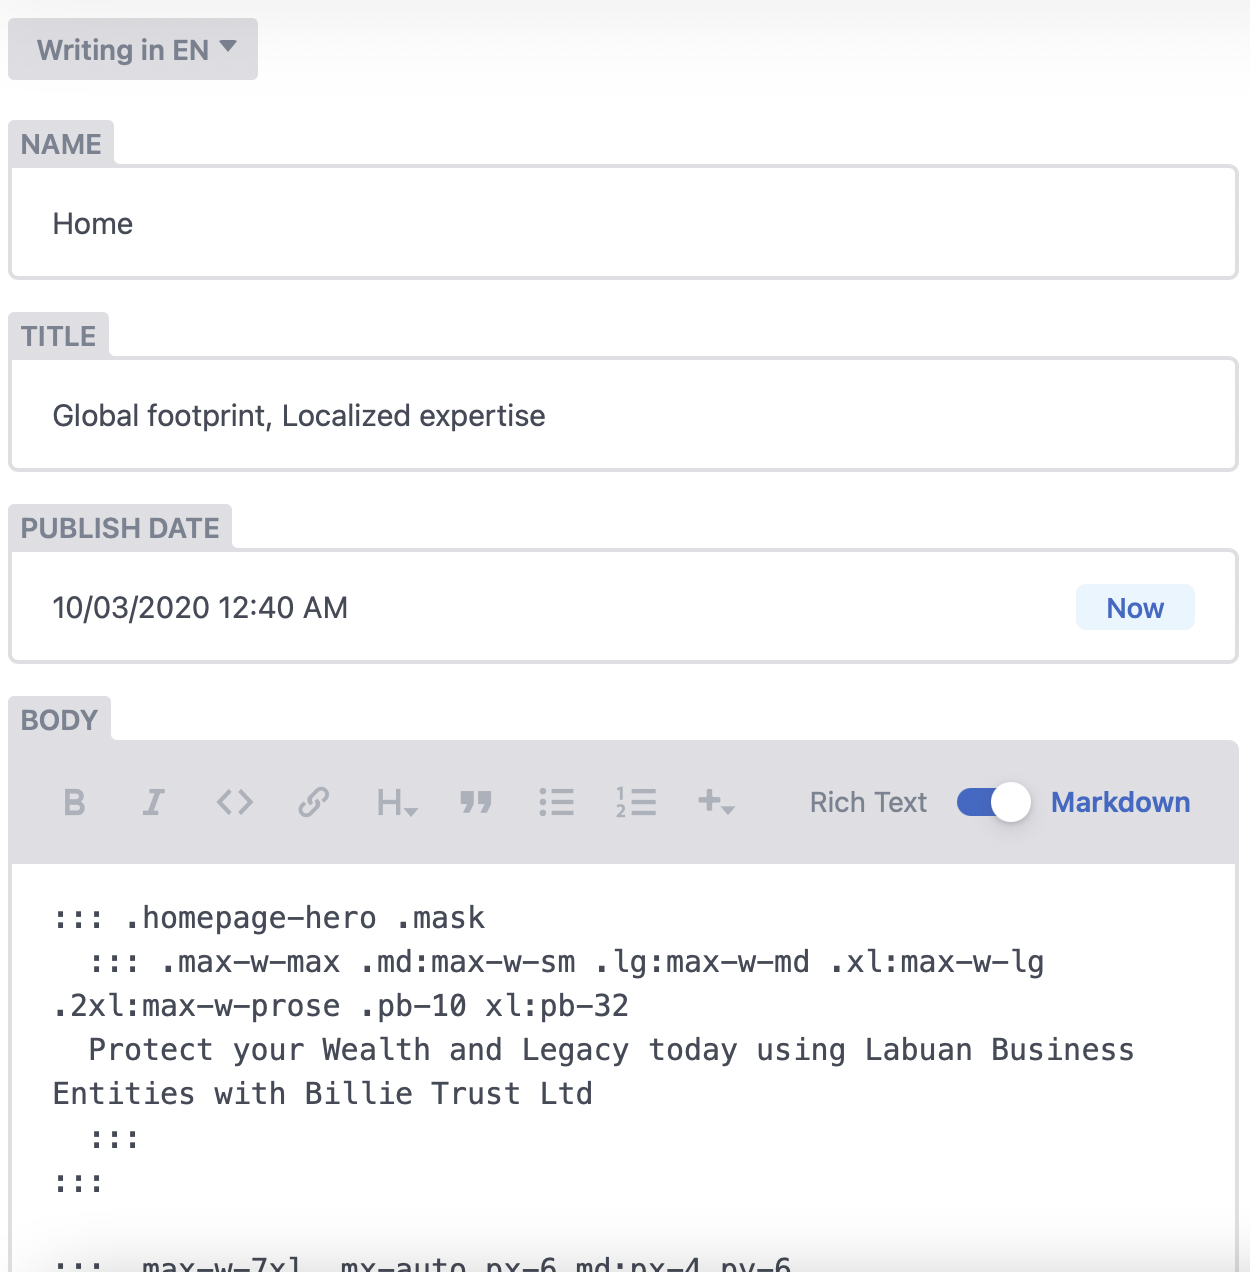Create a bulleted list
This screenshot has width=1250, height=1272.
tap(556, 802)
